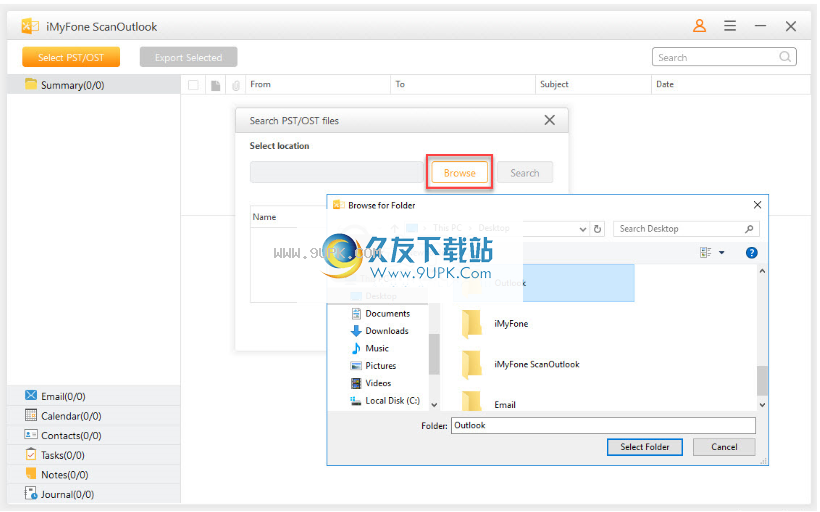
Task: Open the Tasks(0/0) category
Action: pyautogui.click(x=94, y=455)
